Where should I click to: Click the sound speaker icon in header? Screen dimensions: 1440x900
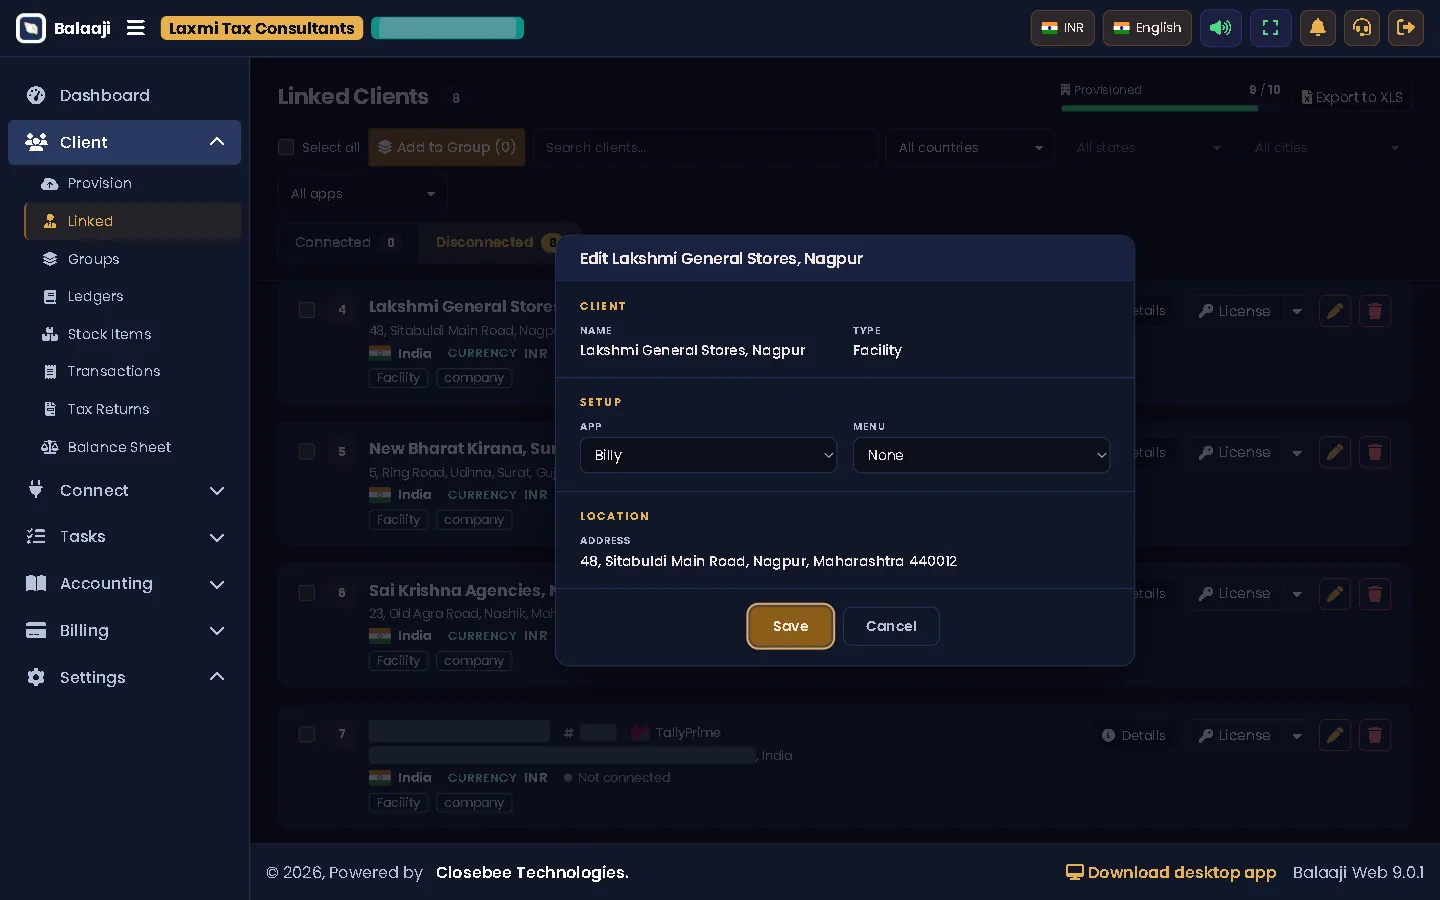click(x=1221, y=28)
